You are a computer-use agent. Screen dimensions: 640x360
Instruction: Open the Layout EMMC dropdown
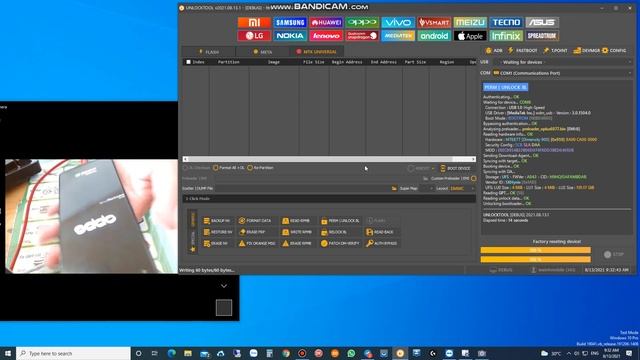[462, 189]
